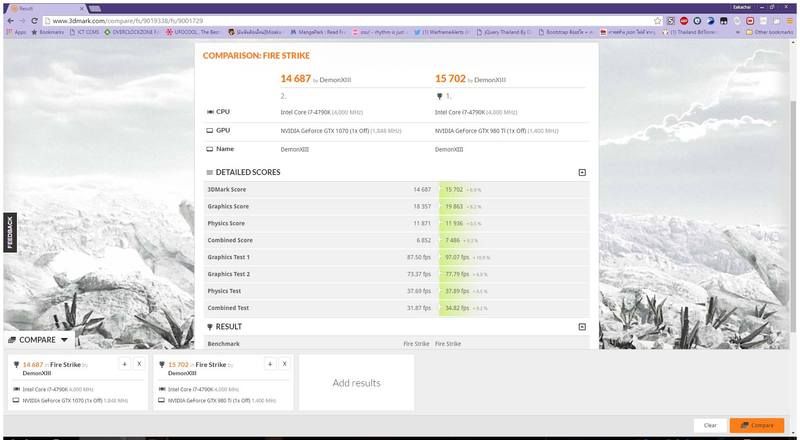Click the 3dmark.com address bar

pyautogui.click(x=347, y=21)
